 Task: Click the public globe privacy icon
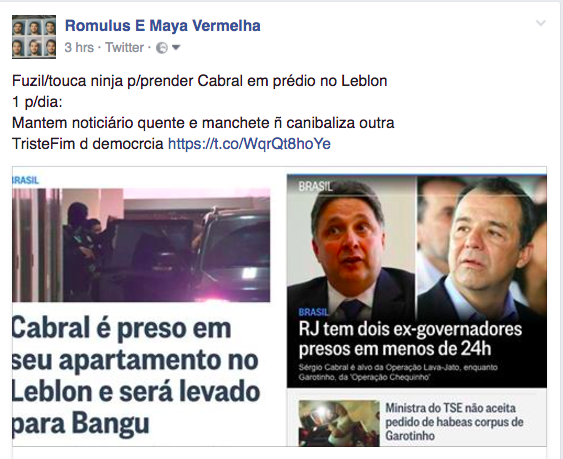pyautogui.click(x=162, y=48)
